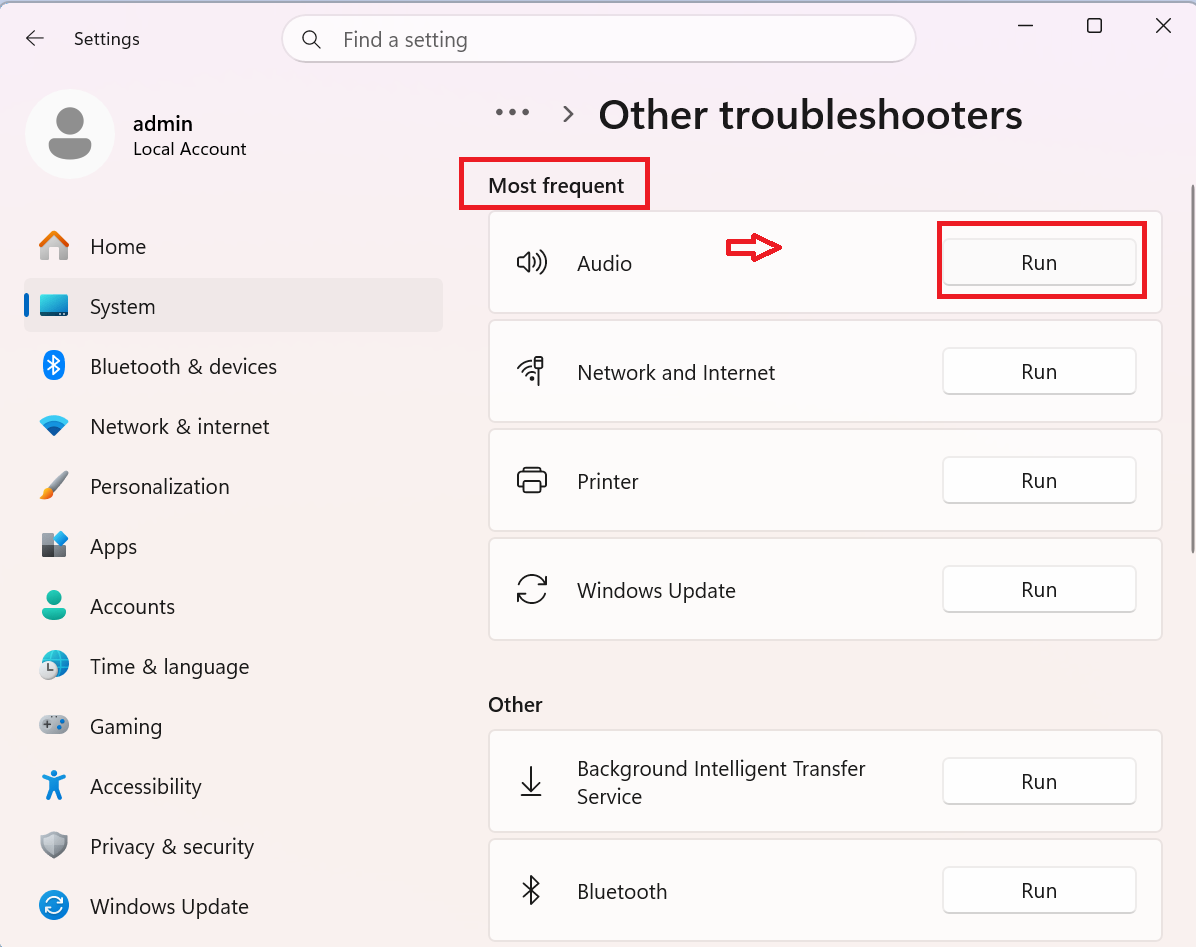
Task: Open the Home settings page
Action: (233, 246)
